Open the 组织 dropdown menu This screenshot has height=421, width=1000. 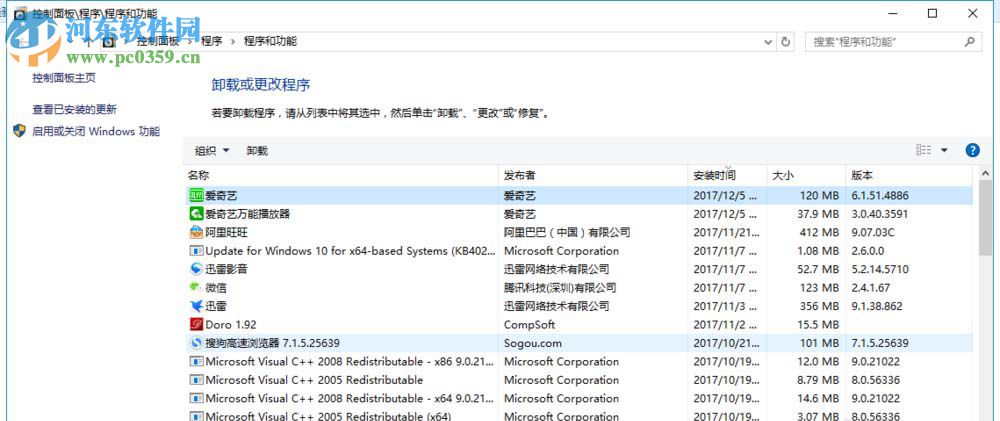[212, 151]
